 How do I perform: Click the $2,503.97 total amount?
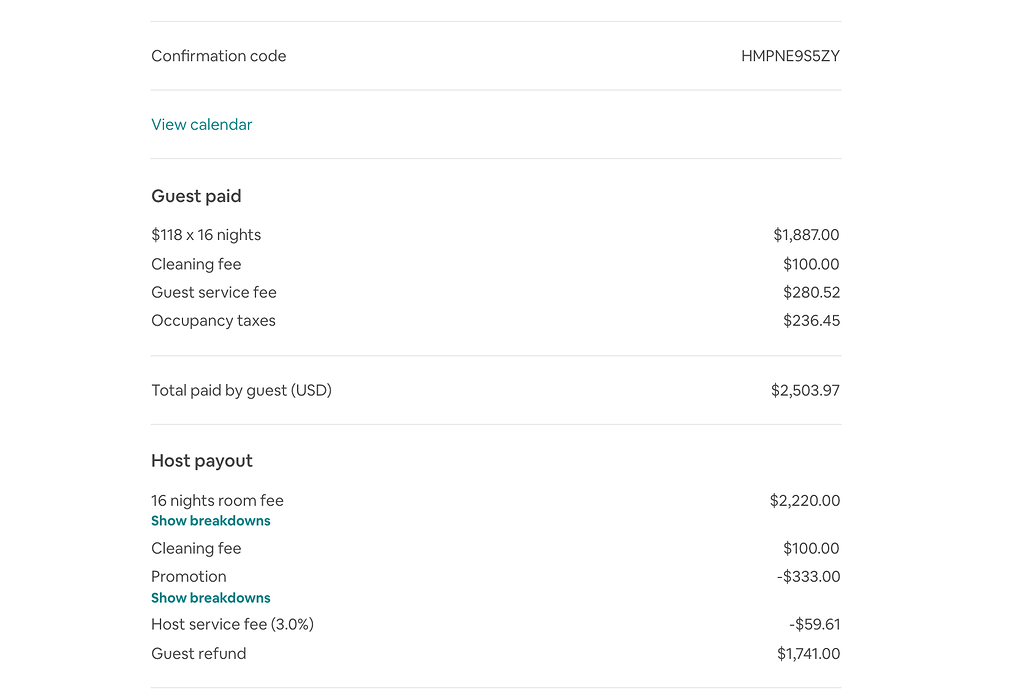805,390
